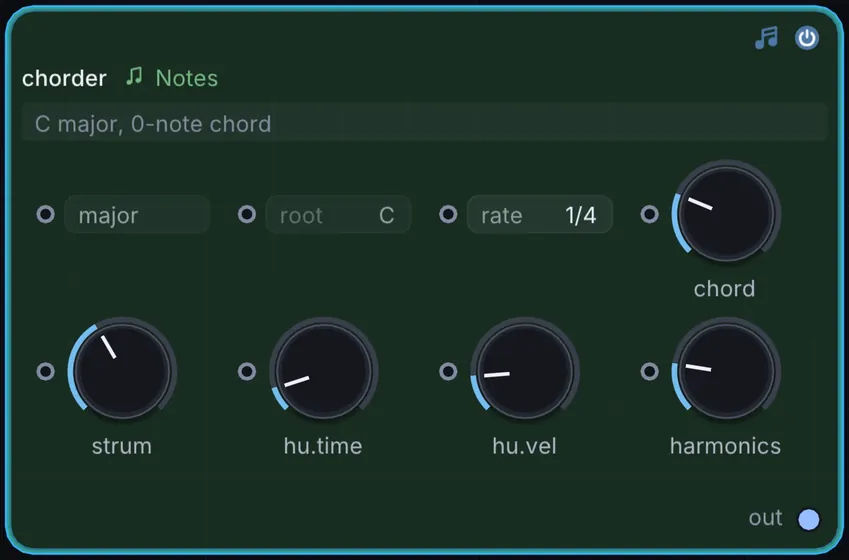Click the modulation port next to rate

(x=448, y=214)
